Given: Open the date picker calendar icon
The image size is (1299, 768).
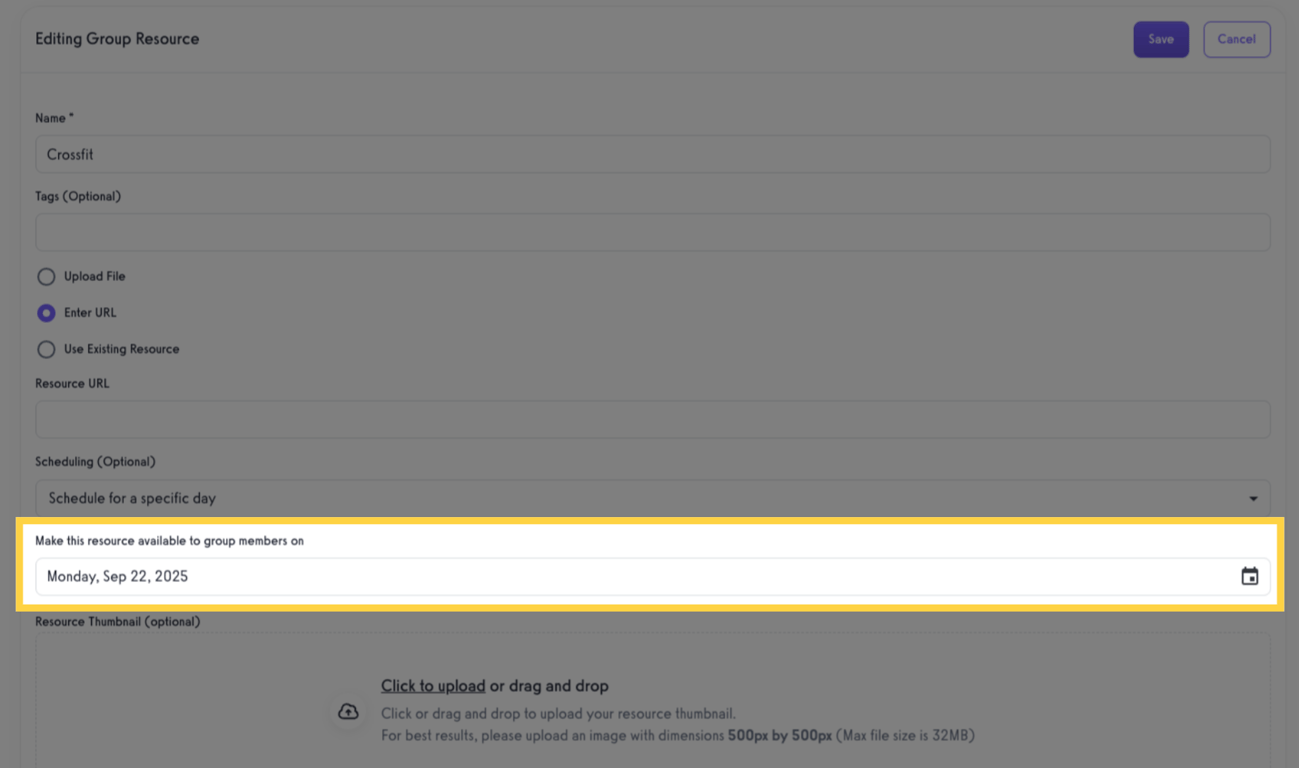Looking at the screenshot, I should point(1249,576).
